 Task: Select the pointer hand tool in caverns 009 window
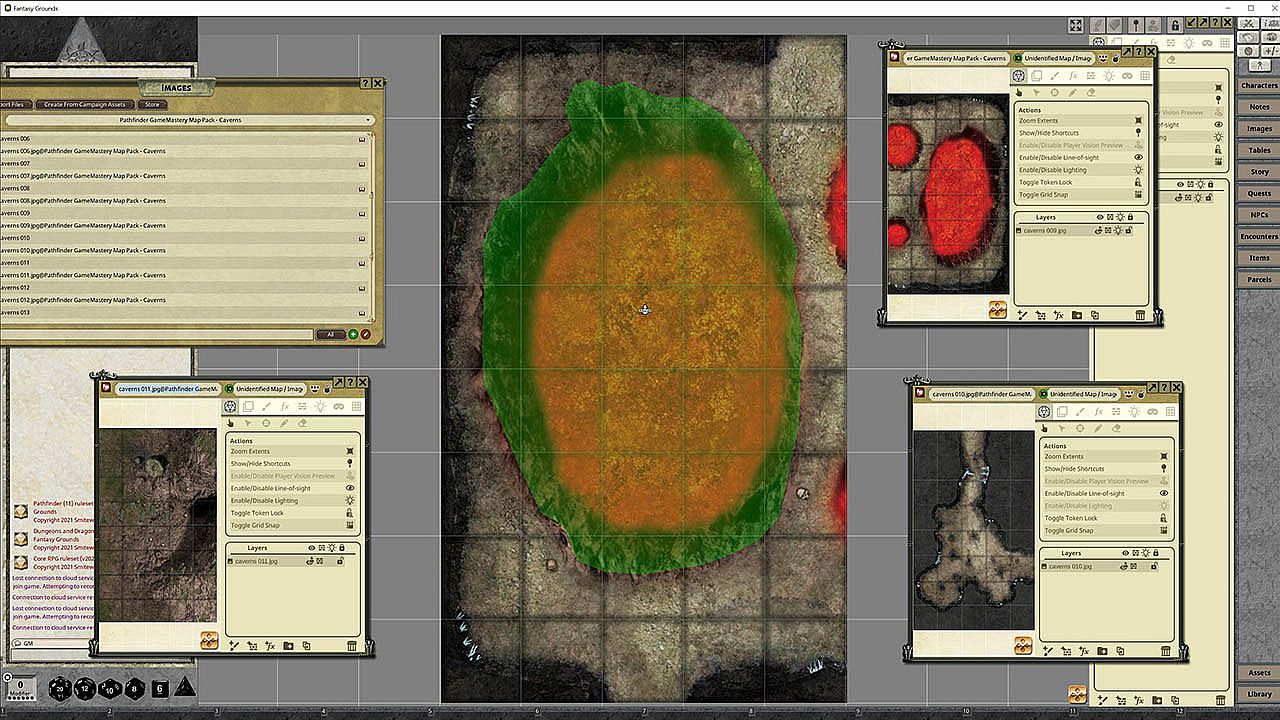[1019, 92]
